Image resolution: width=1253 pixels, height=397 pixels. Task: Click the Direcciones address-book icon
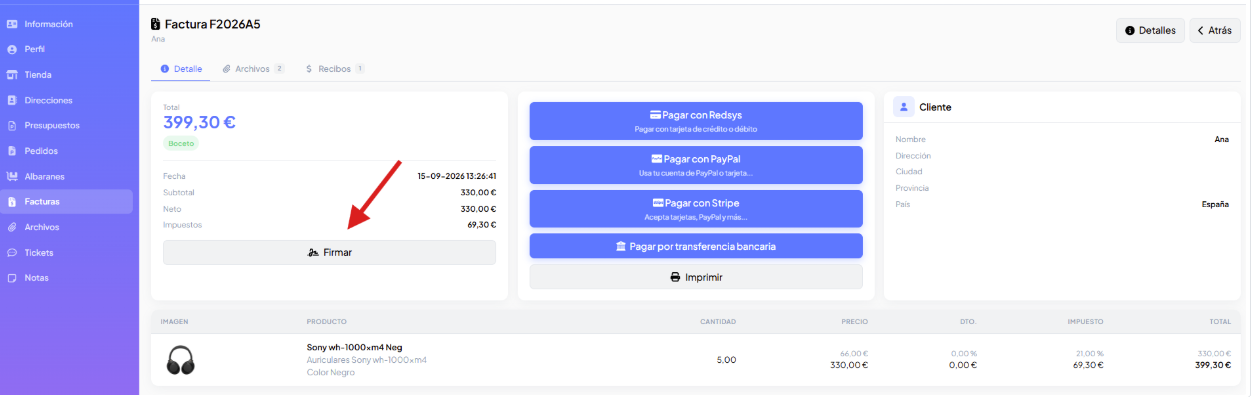(12, 100)
